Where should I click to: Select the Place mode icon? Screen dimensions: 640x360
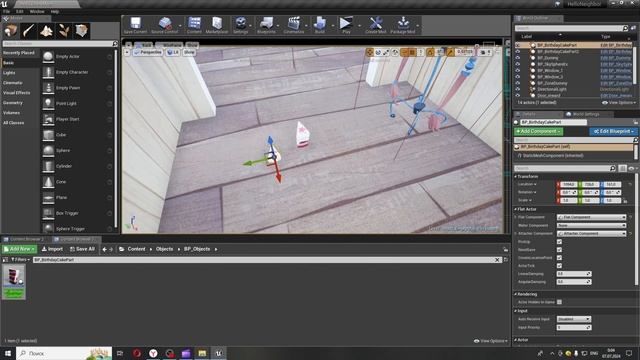(11, 31)
